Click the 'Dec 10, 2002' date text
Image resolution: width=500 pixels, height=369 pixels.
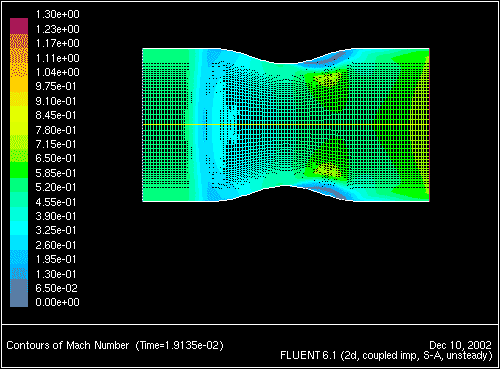pos(460,345)
